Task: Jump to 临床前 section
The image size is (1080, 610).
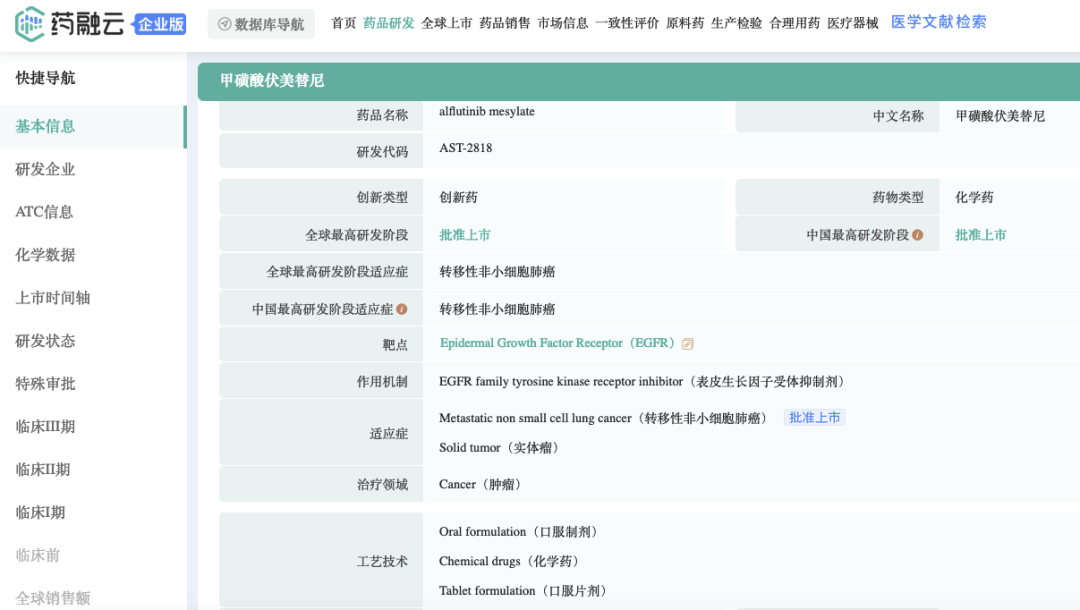Action: [x=38, y=556]
